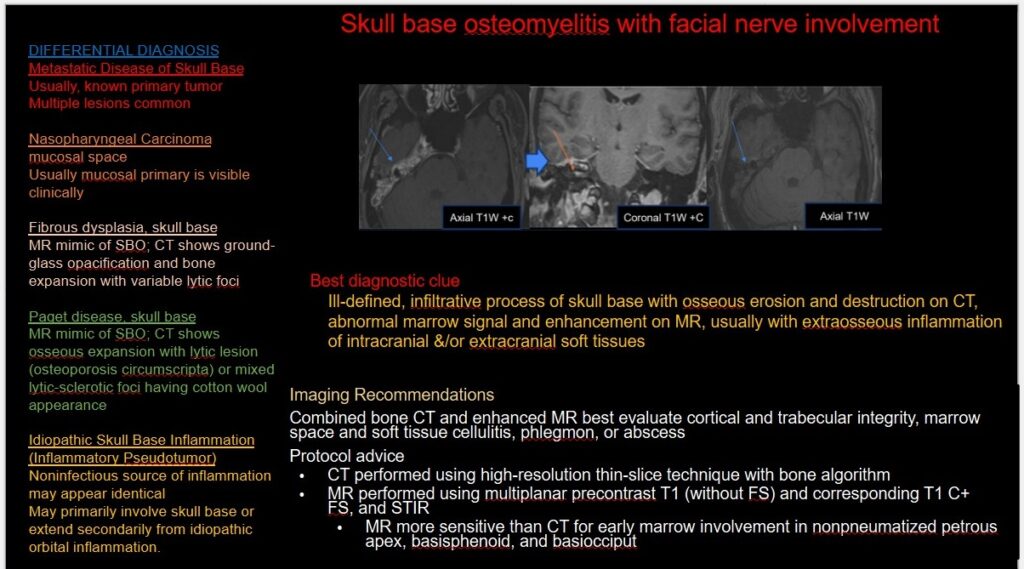The width and height of the screenshot is (1024, 569).
Task: Click the 'Axial T1W' caption label
Action: pyautogui.click(x=844, y=216)
